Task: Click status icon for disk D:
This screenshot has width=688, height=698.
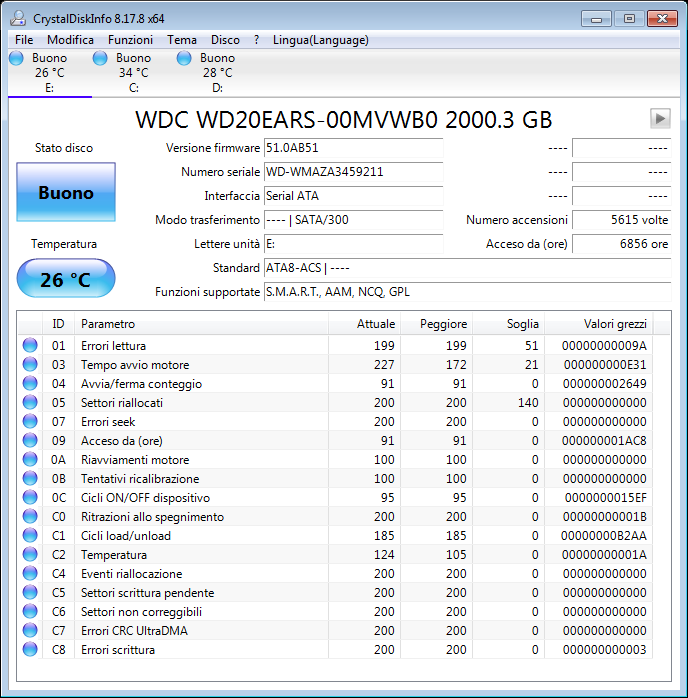Action: coord(184,58)
